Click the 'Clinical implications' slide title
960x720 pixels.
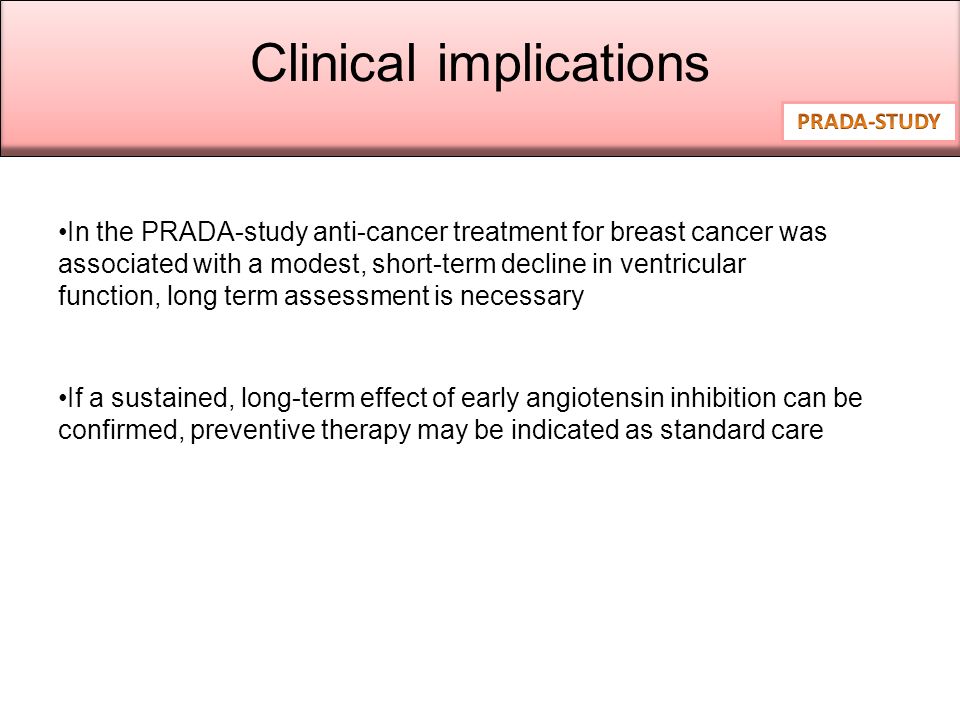[479, 64]
